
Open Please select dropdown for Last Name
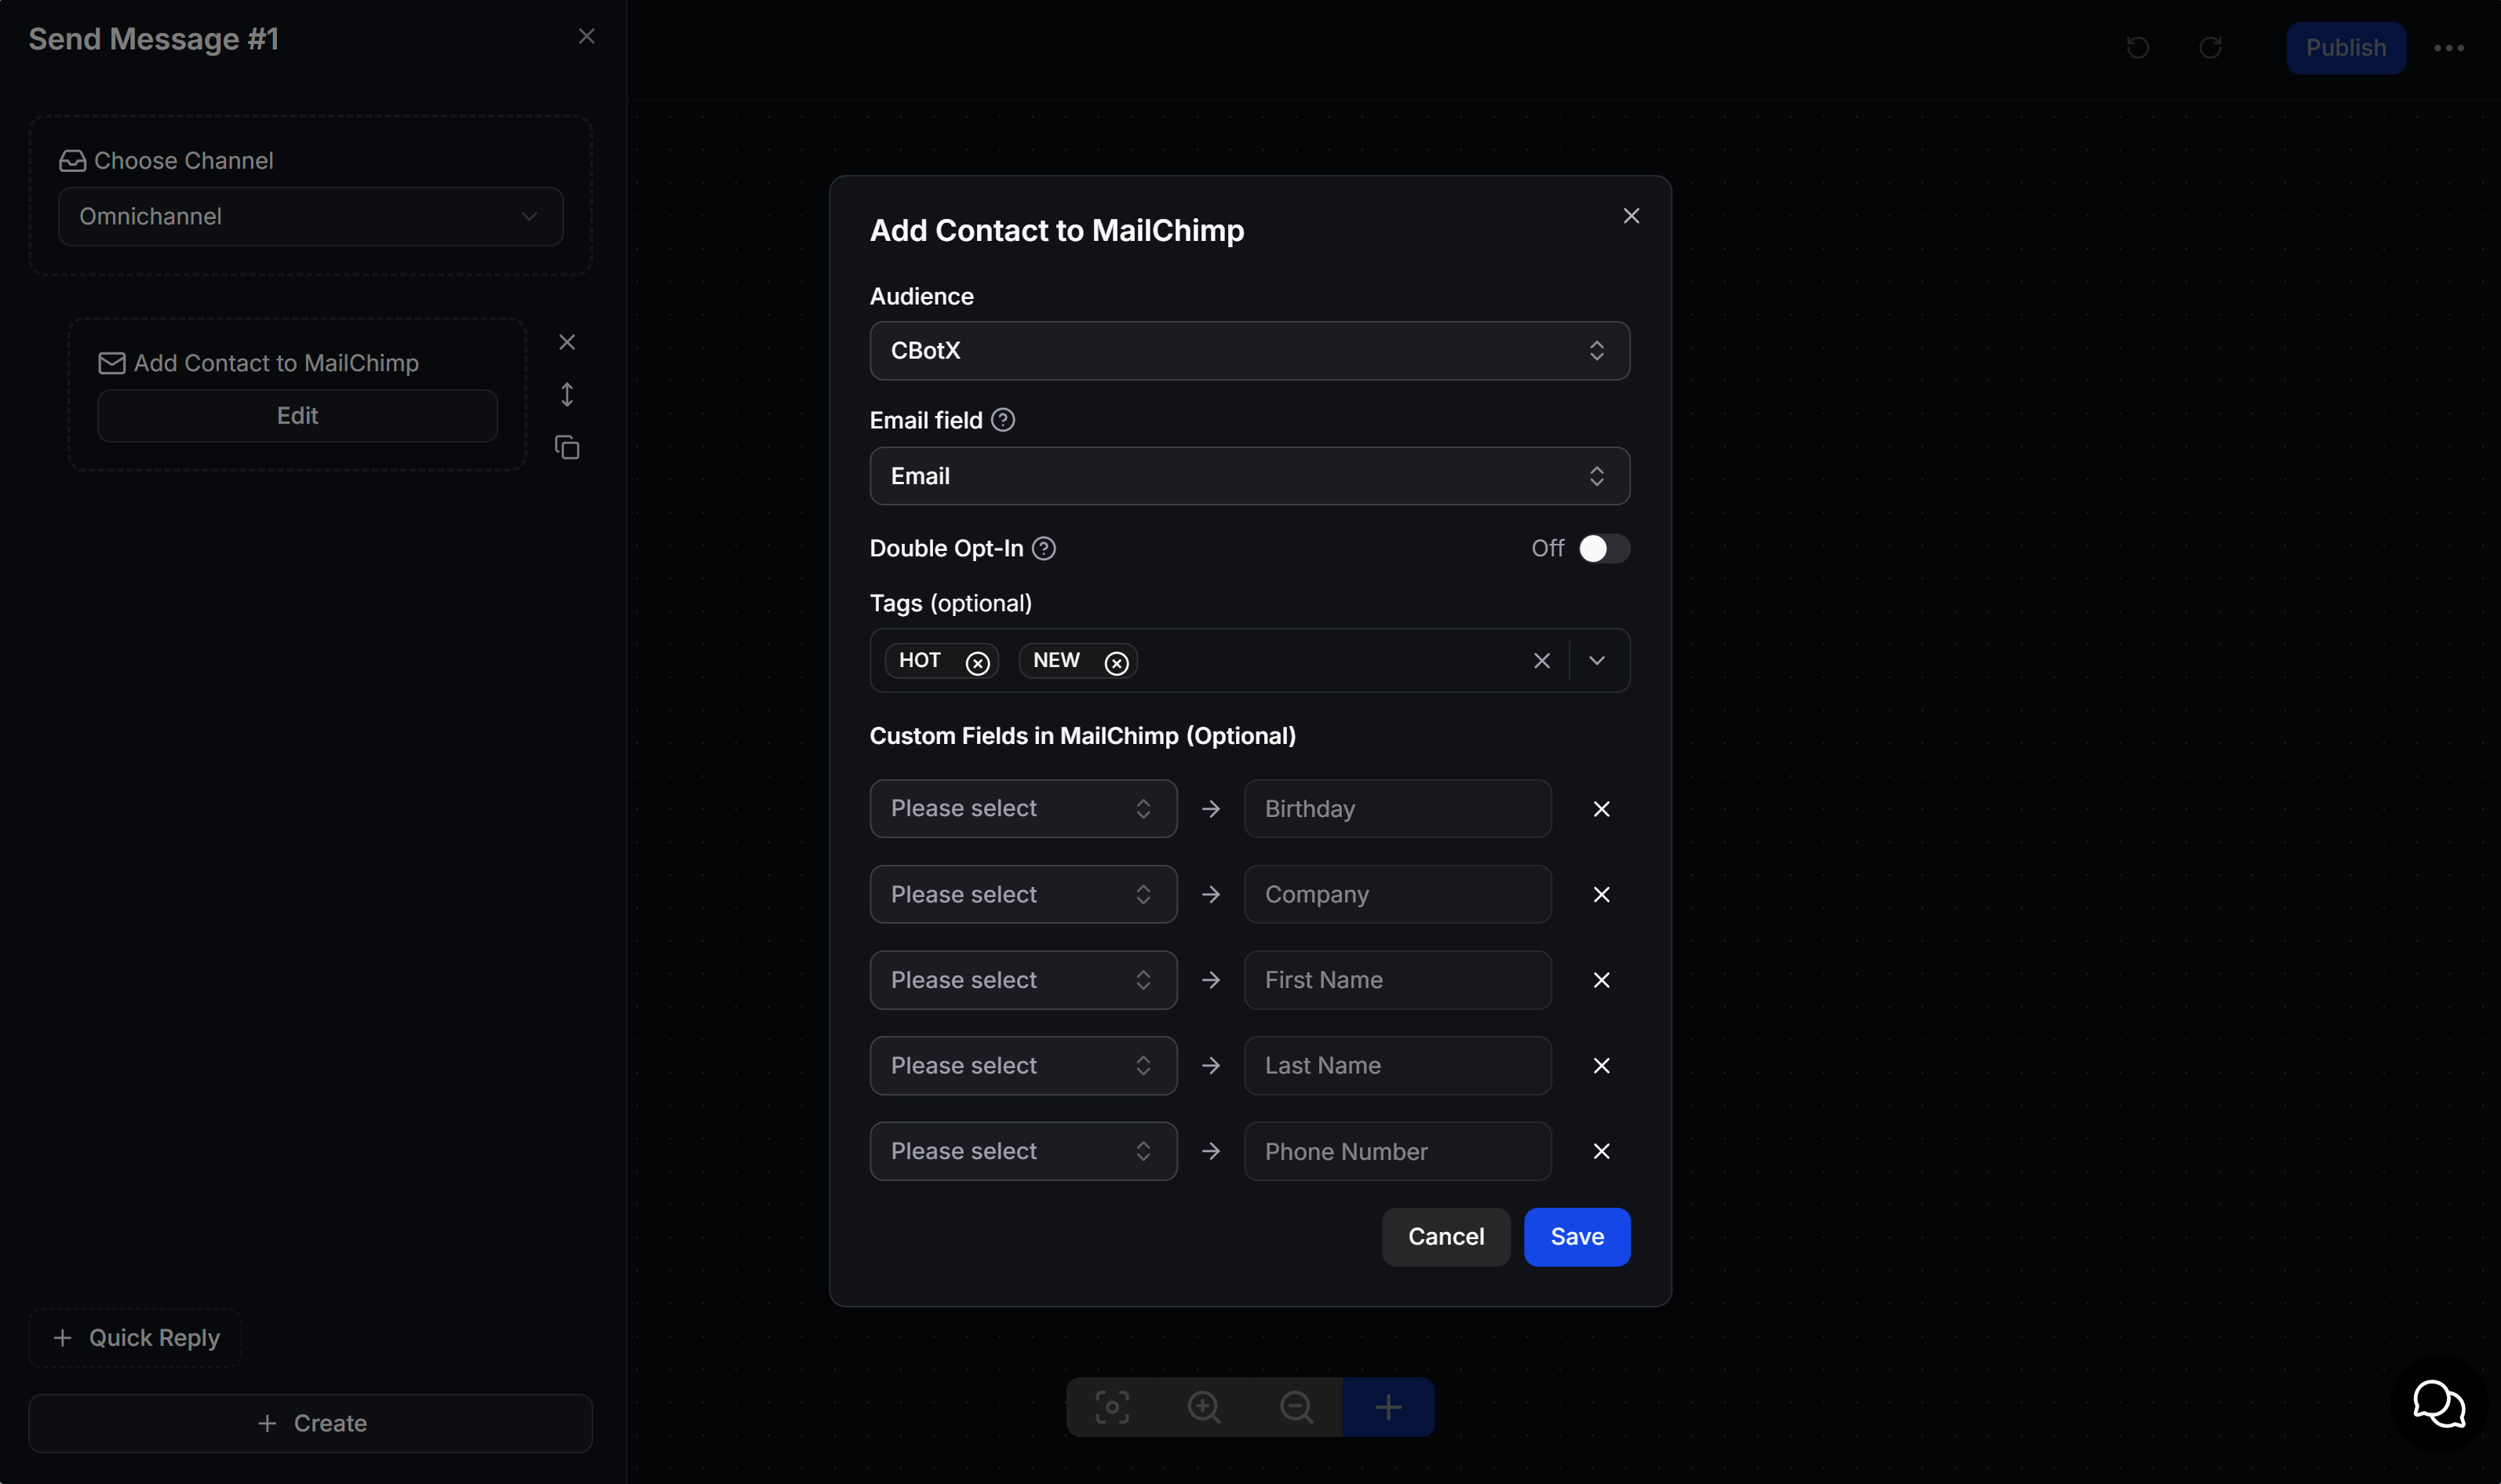pyautogui.click(x=1023, y=1066)
